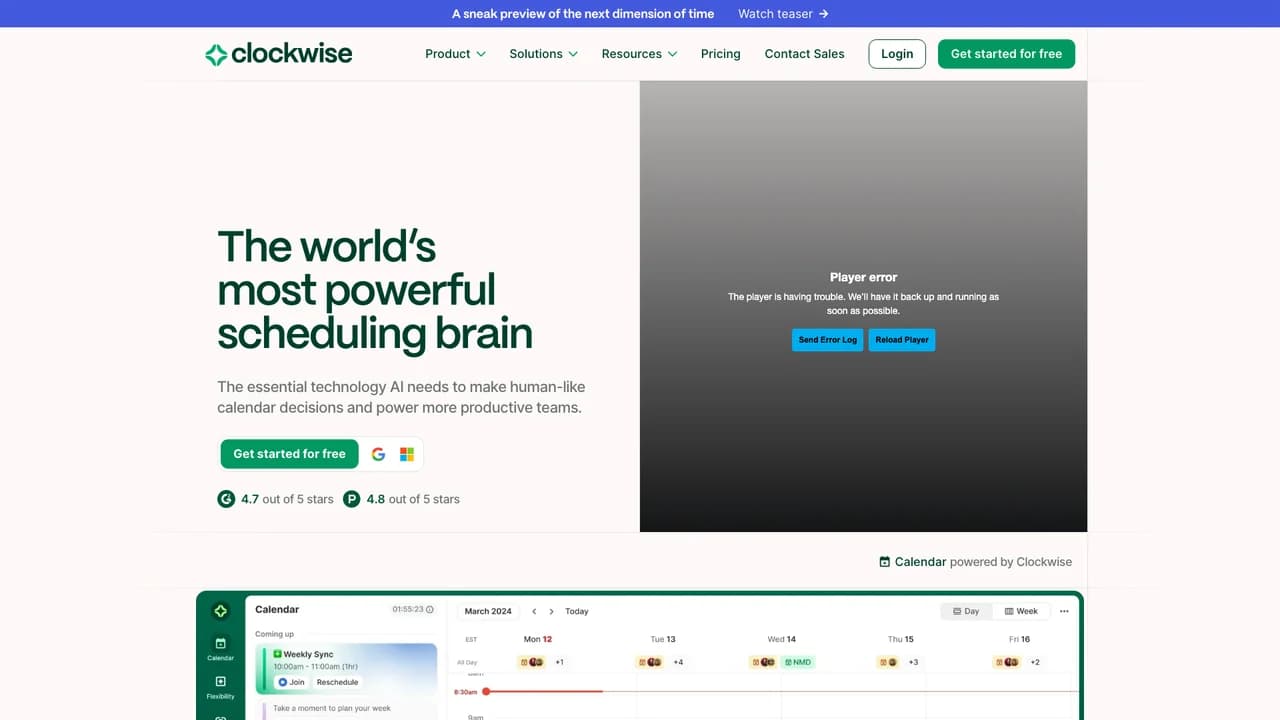Click the Product Hunt rating badge icon
Viewport: 1280px width, 720px height.
[x=351, y=499]
